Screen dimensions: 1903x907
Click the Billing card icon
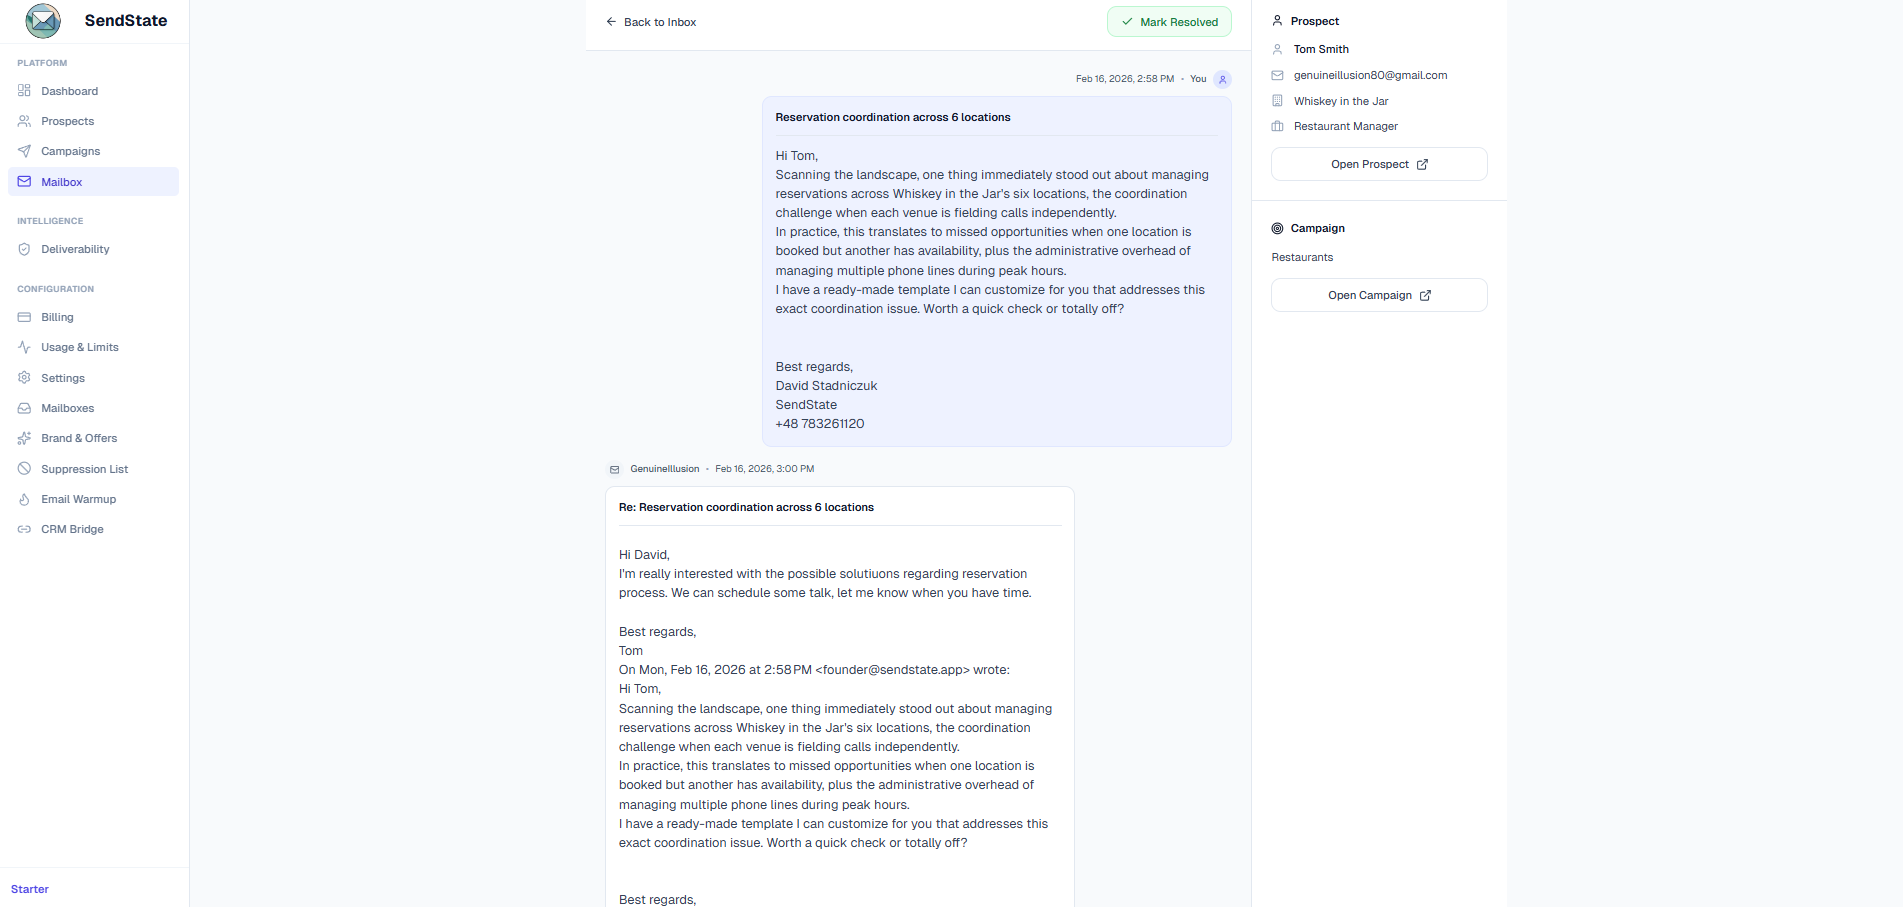(x=24, y=317)
